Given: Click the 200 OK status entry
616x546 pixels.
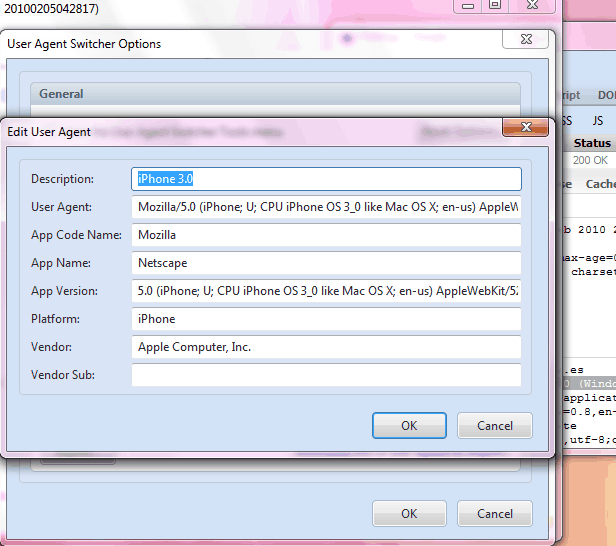Looking at the screenshot, I should [x=590, y=160].
